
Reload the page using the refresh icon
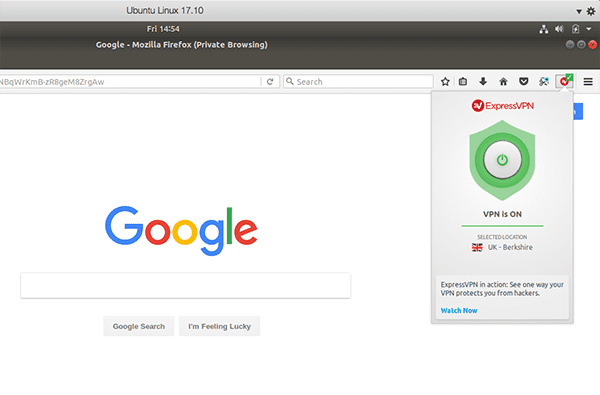pyautogui.click(x=270, y=82)
